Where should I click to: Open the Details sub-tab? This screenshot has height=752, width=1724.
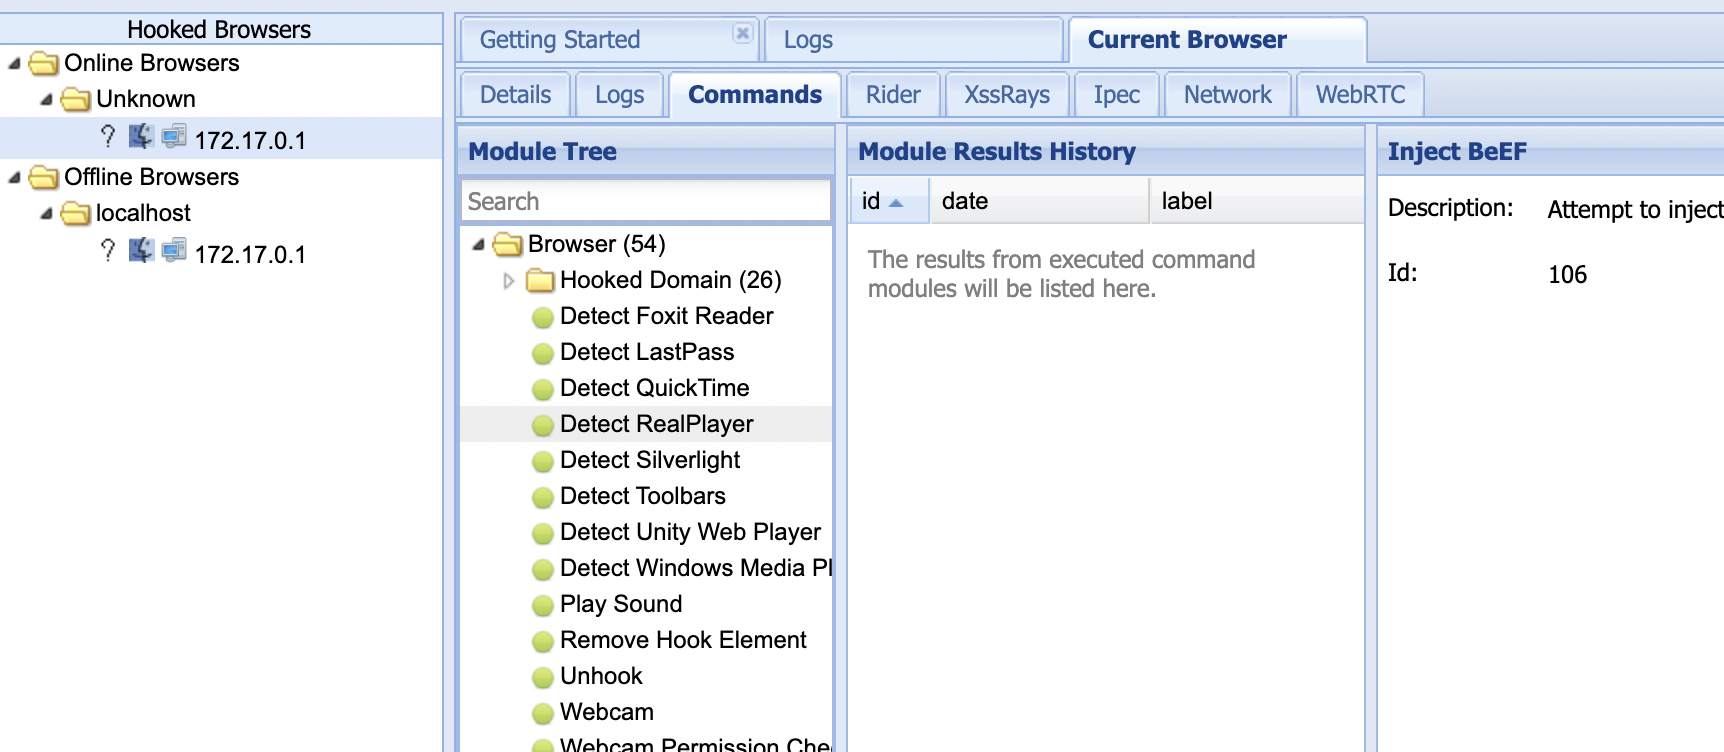point(515,95)
